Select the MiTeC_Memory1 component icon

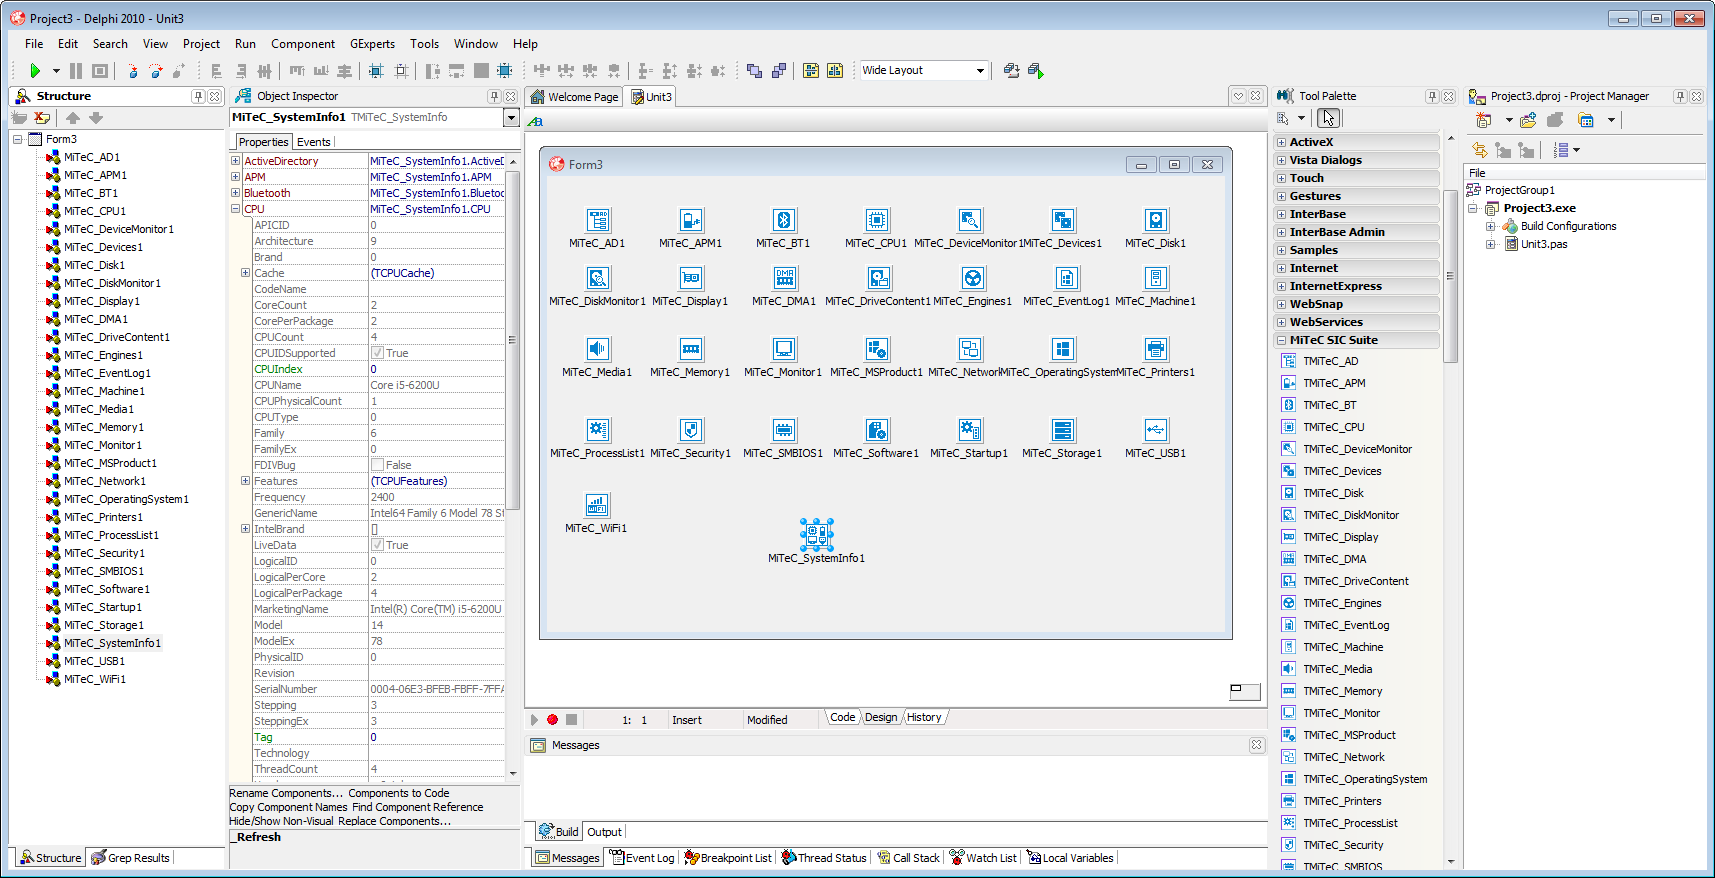point(691,349)
